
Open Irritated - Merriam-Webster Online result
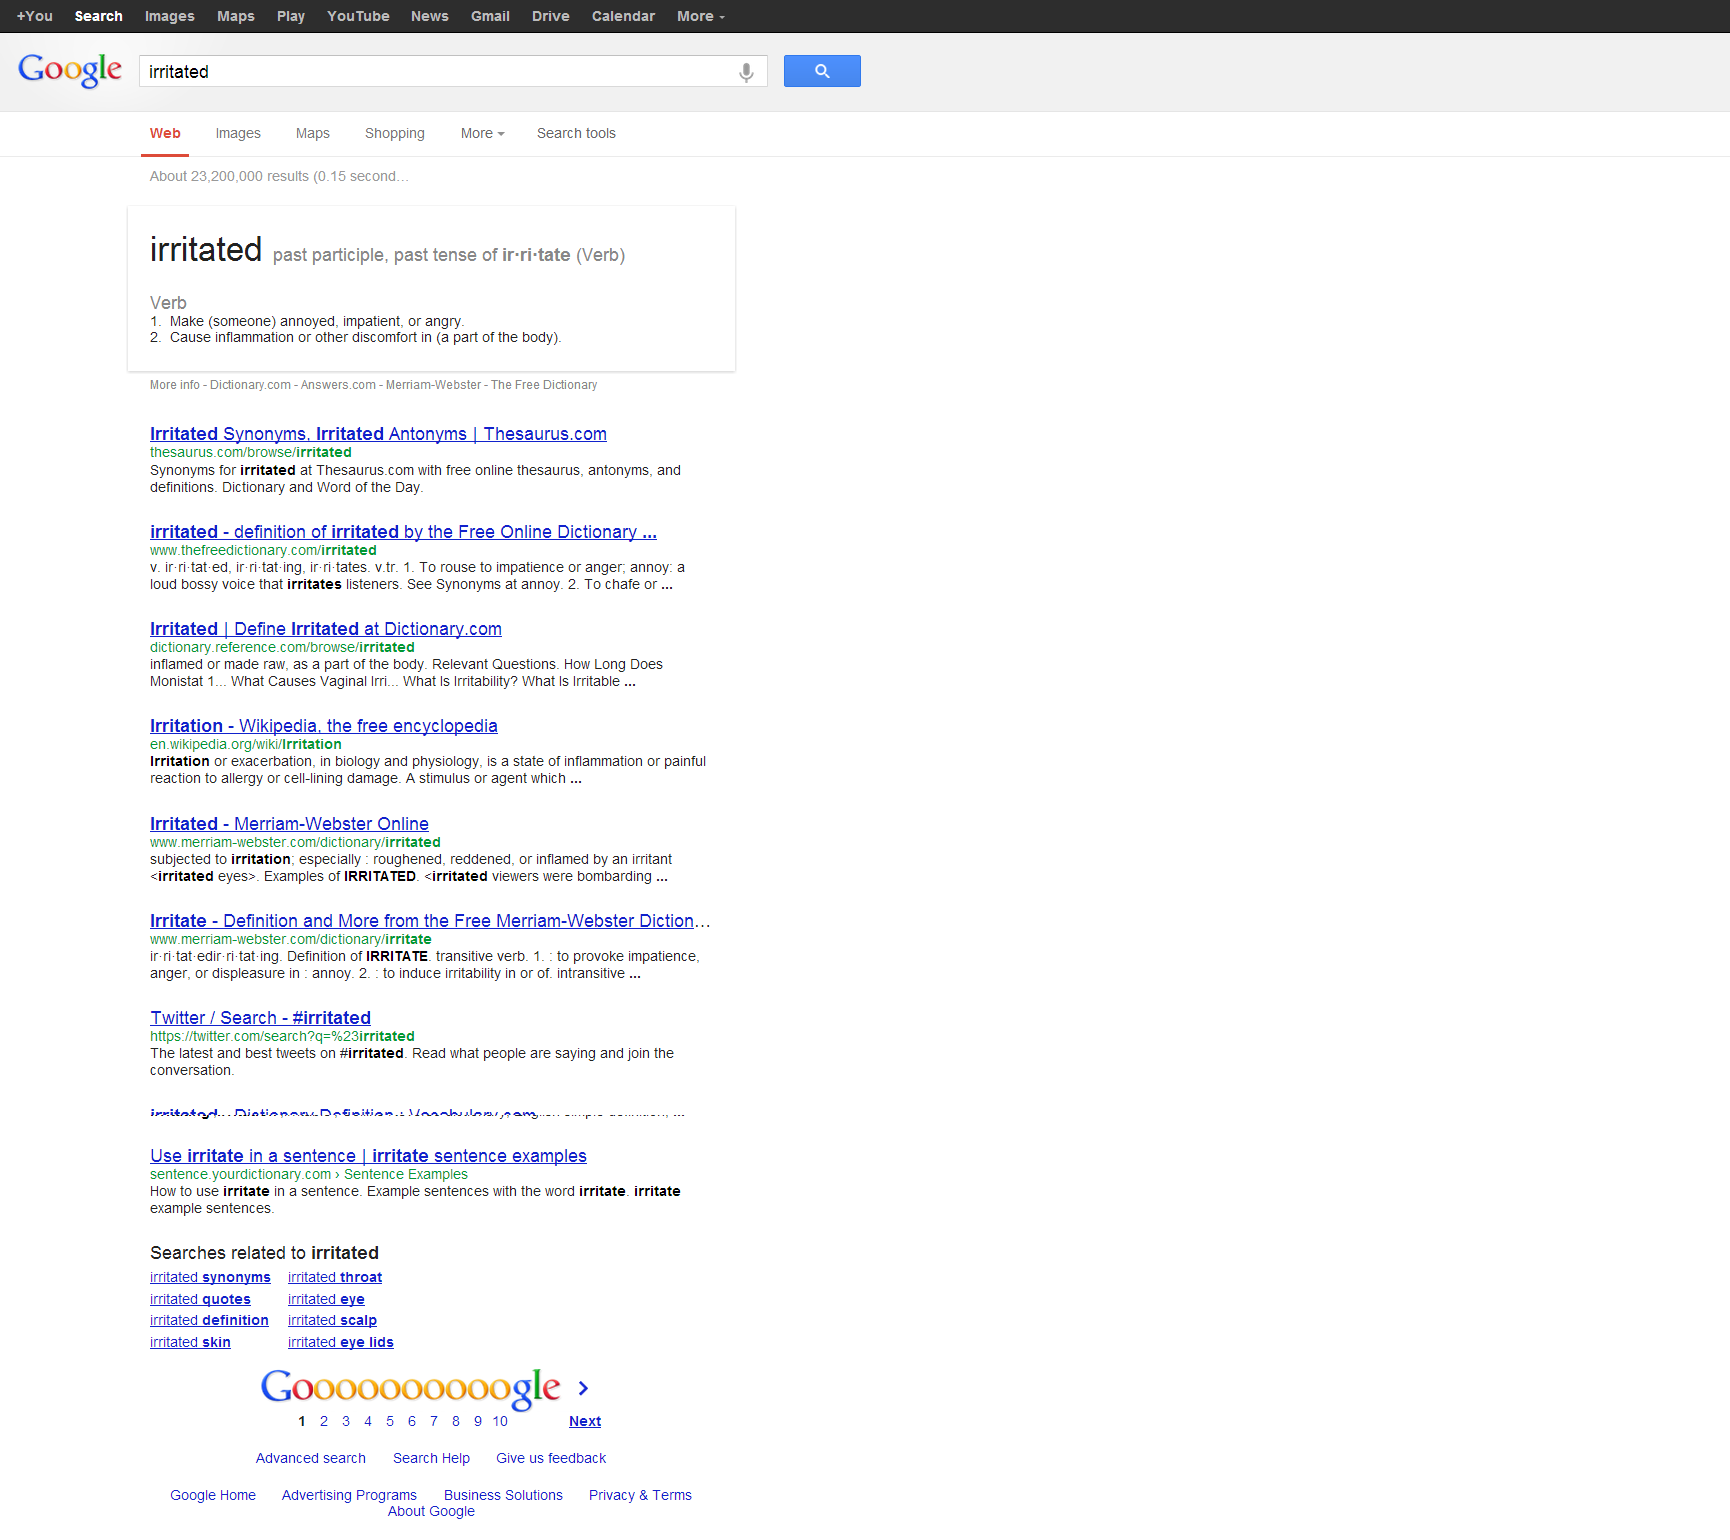pos(289,824)
